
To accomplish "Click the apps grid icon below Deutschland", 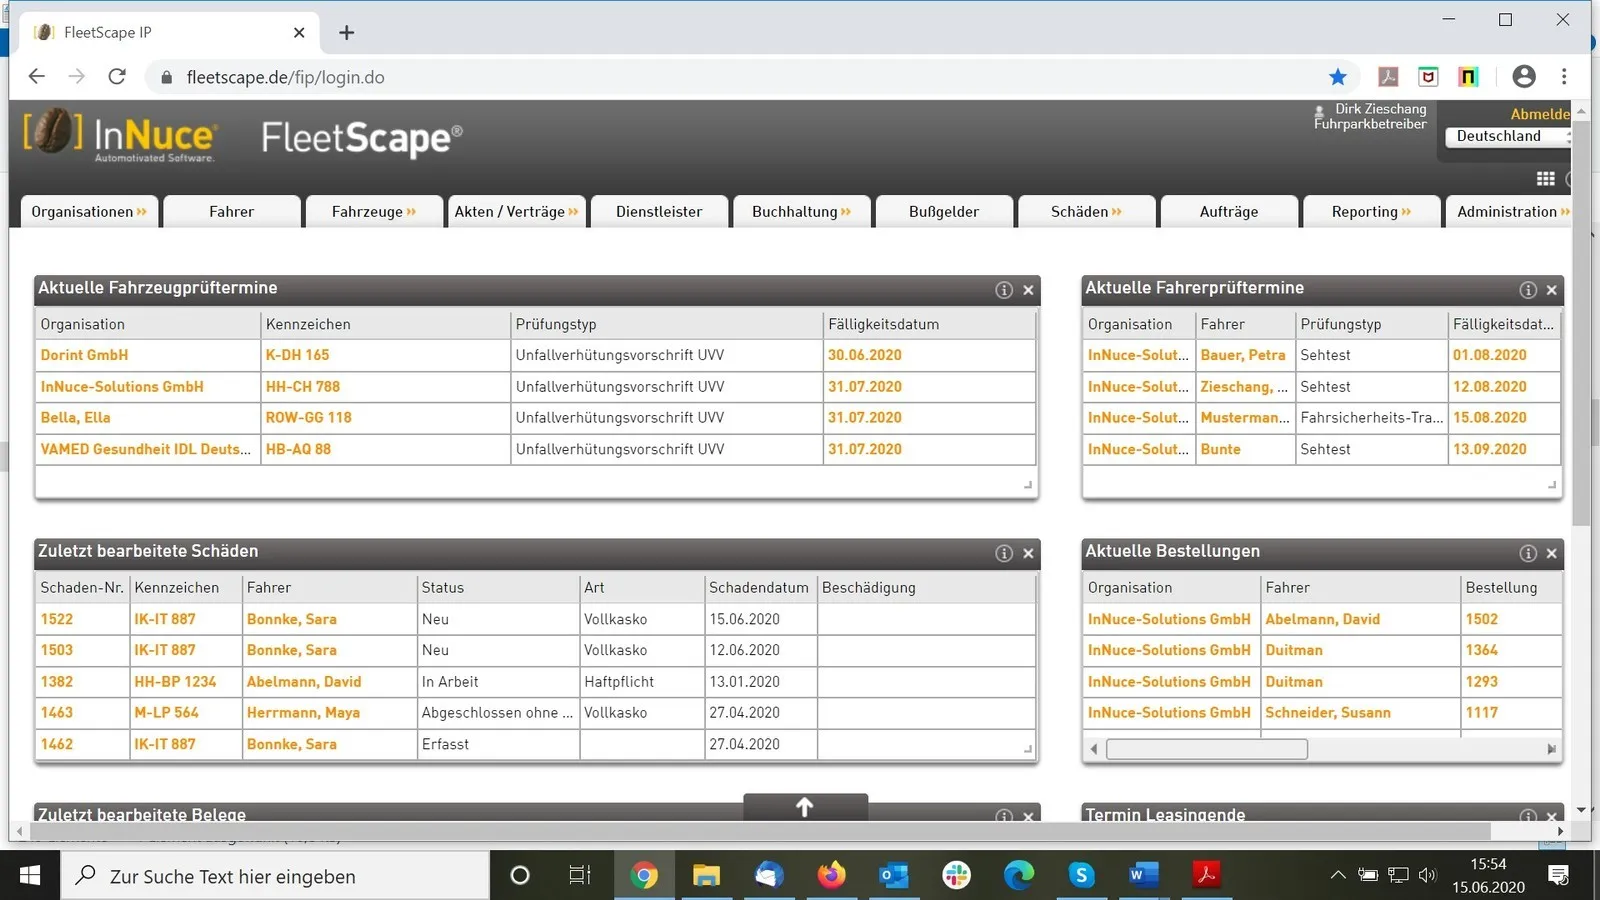I will pyautogui.click(x=1546, y=179).
